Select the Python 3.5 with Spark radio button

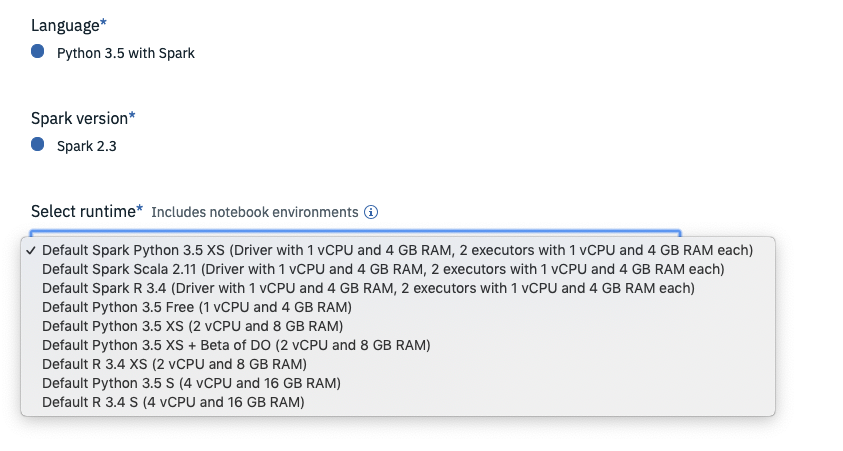point(38,51)
